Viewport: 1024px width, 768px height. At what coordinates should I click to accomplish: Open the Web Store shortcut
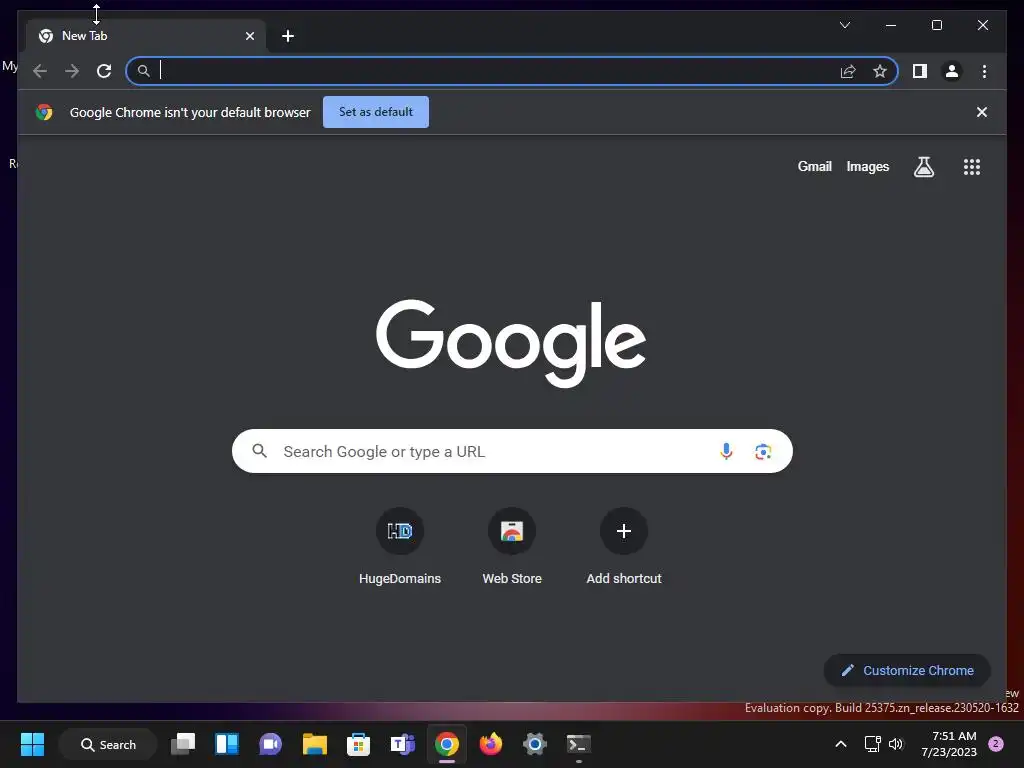tap(512, 547)
